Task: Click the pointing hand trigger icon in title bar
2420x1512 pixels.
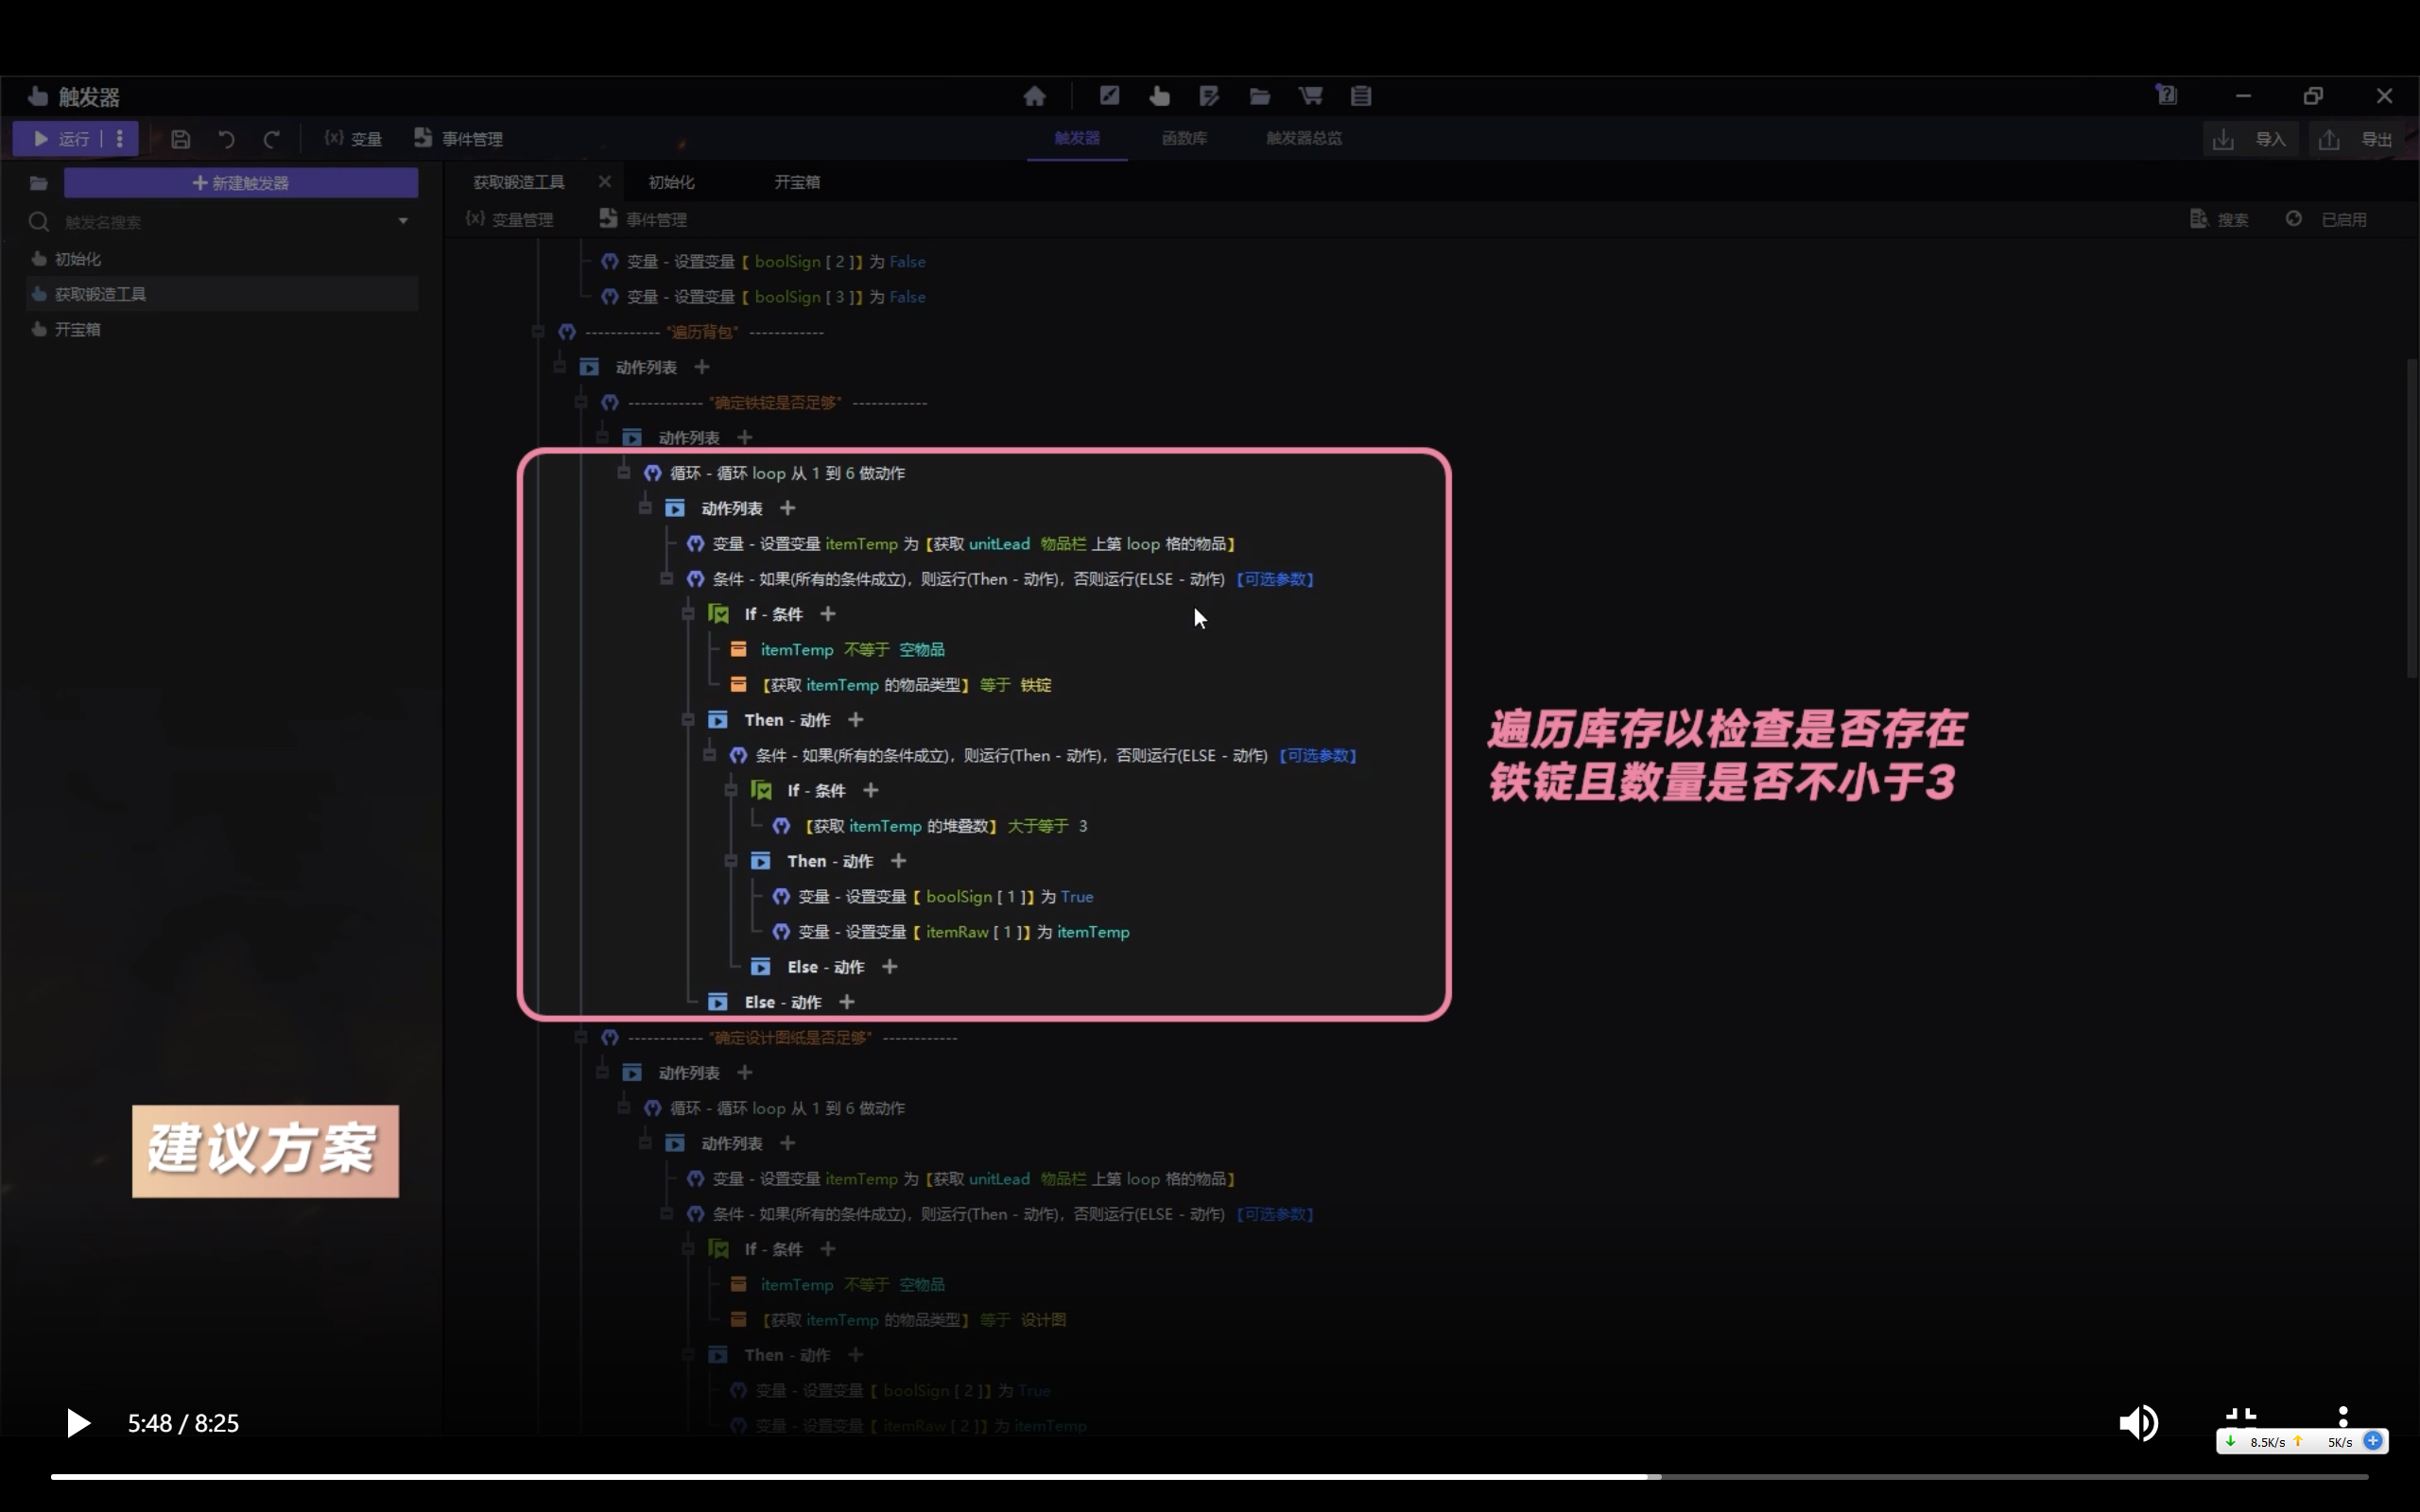Action: tap(1159, 96)
